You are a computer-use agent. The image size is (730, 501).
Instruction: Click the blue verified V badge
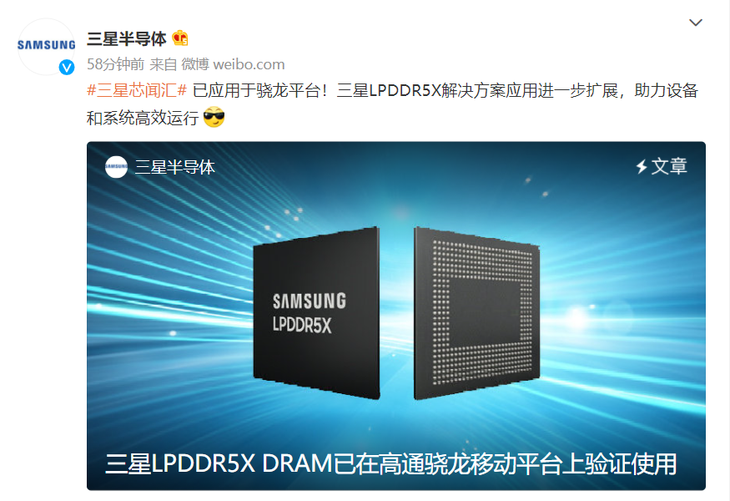coord(67,67)
